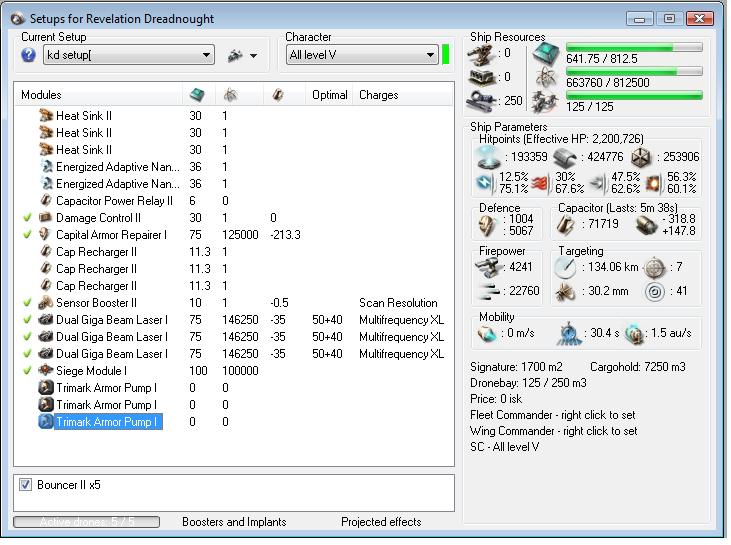Select the highlighted Trimark Armor Pump I row

[101, 422]
